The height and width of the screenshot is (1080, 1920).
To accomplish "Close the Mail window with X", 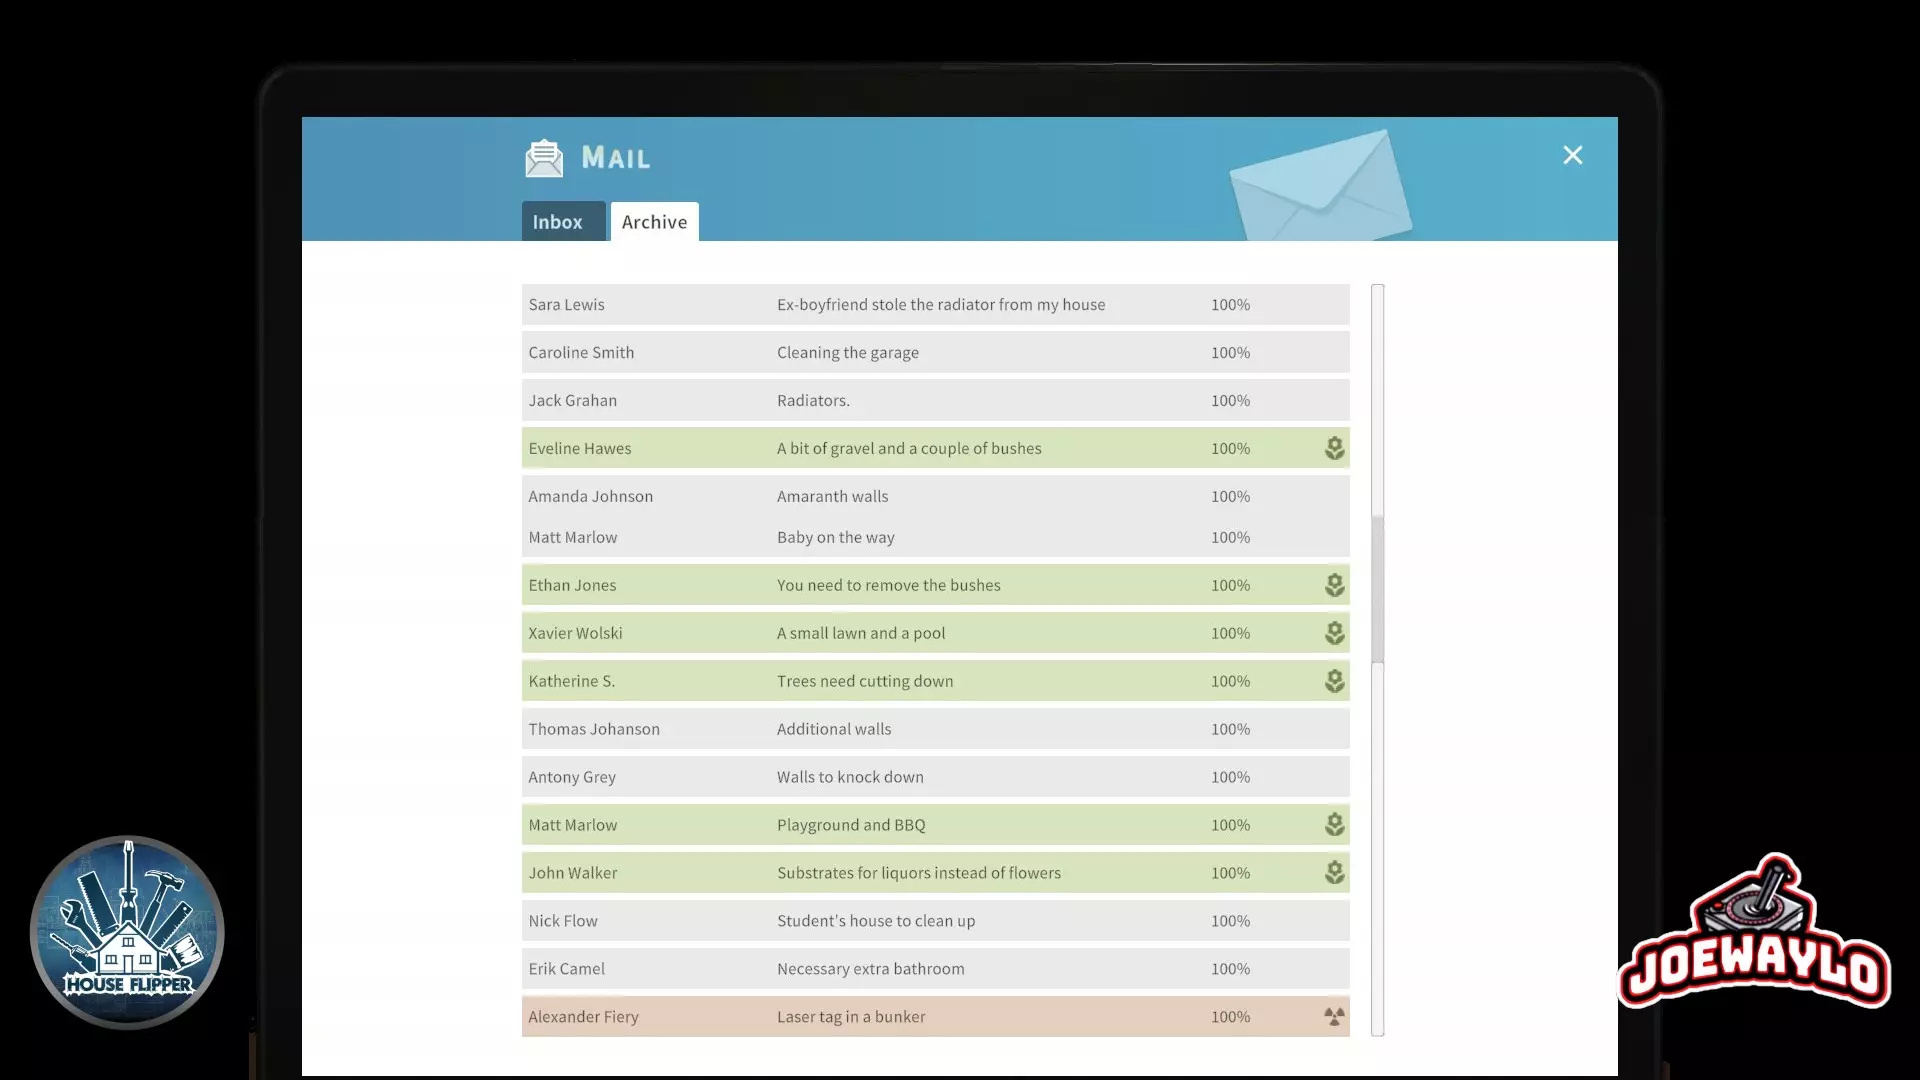I will click(x=1572, y=155).
